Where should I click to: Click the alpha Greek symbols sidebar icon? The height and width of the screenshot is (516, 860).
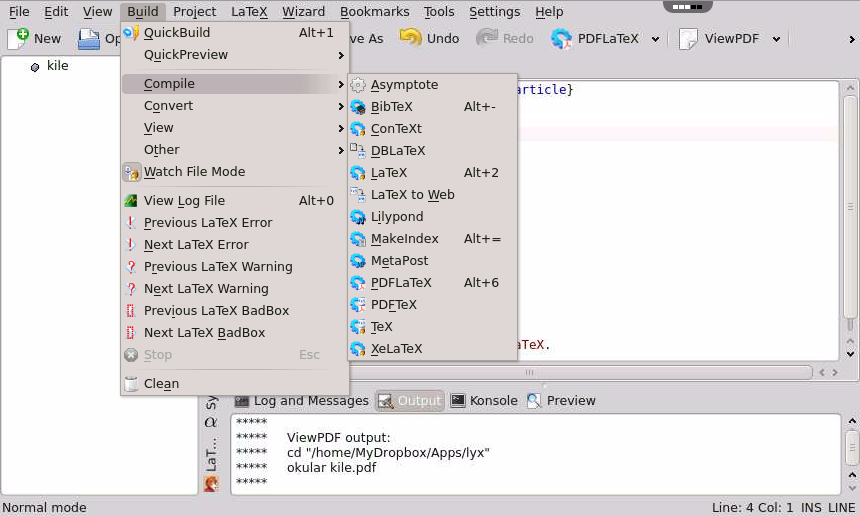pyautogui.click(x=211, y=422)
